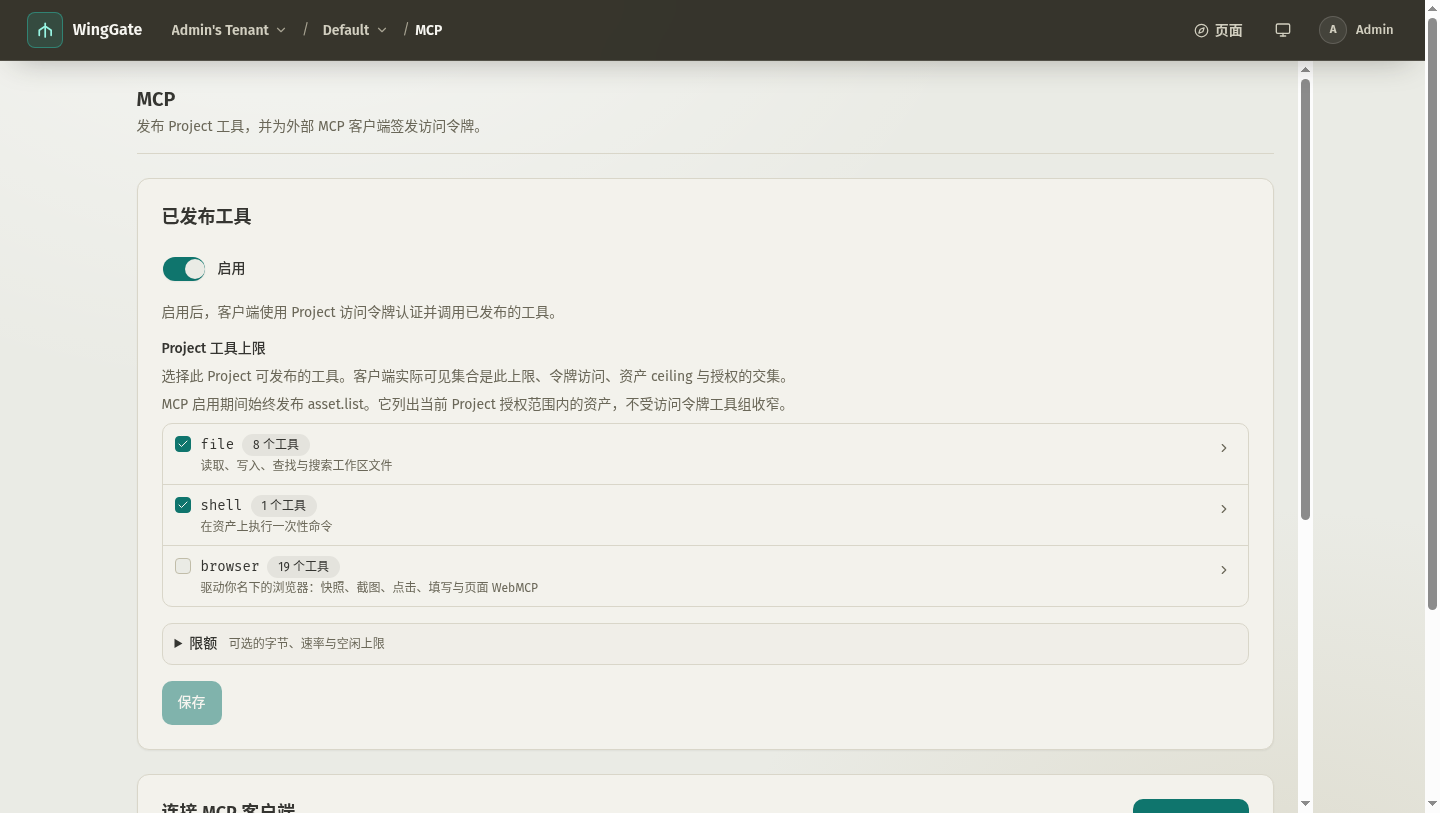Click the teal button in 连接 MCP 客户端 card
Viewport: 1440px width, 813px height.
coord(1190,806)
